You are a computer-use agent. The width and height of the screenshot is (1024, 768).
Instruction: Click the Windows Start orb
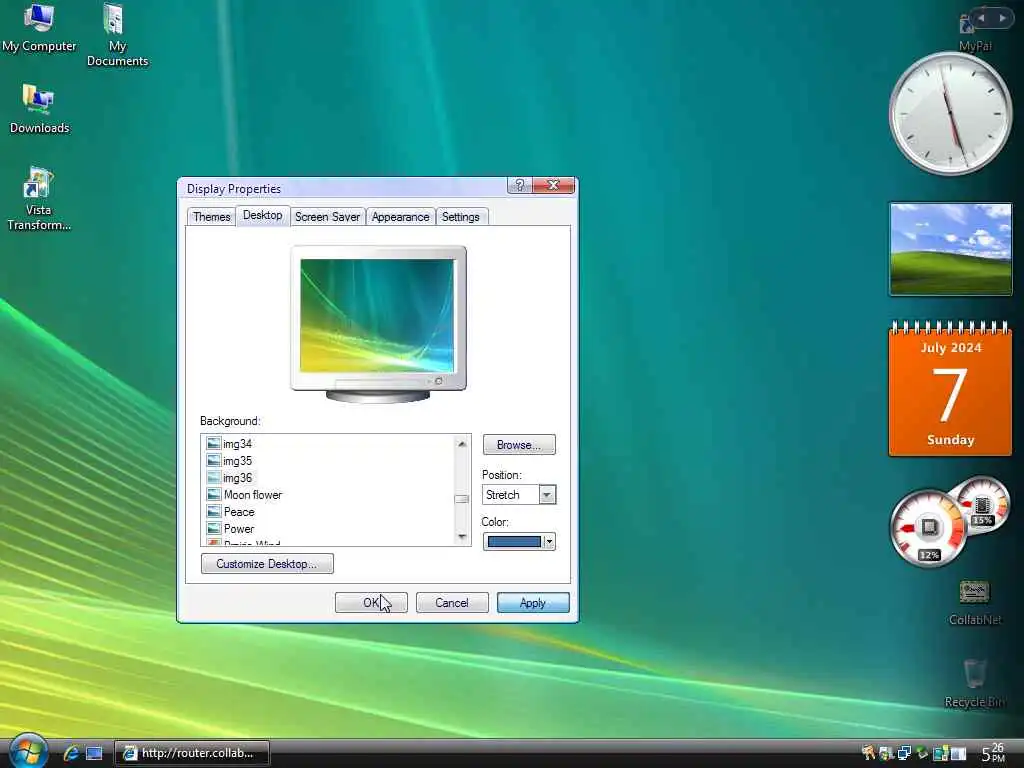point(28,751)
